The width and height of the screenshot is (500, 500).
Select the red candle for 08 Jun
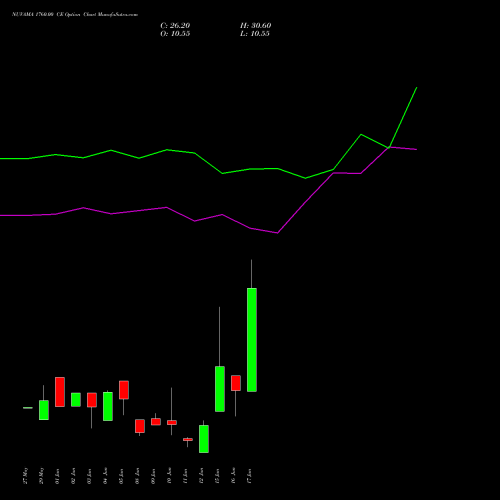coord(140,426)
